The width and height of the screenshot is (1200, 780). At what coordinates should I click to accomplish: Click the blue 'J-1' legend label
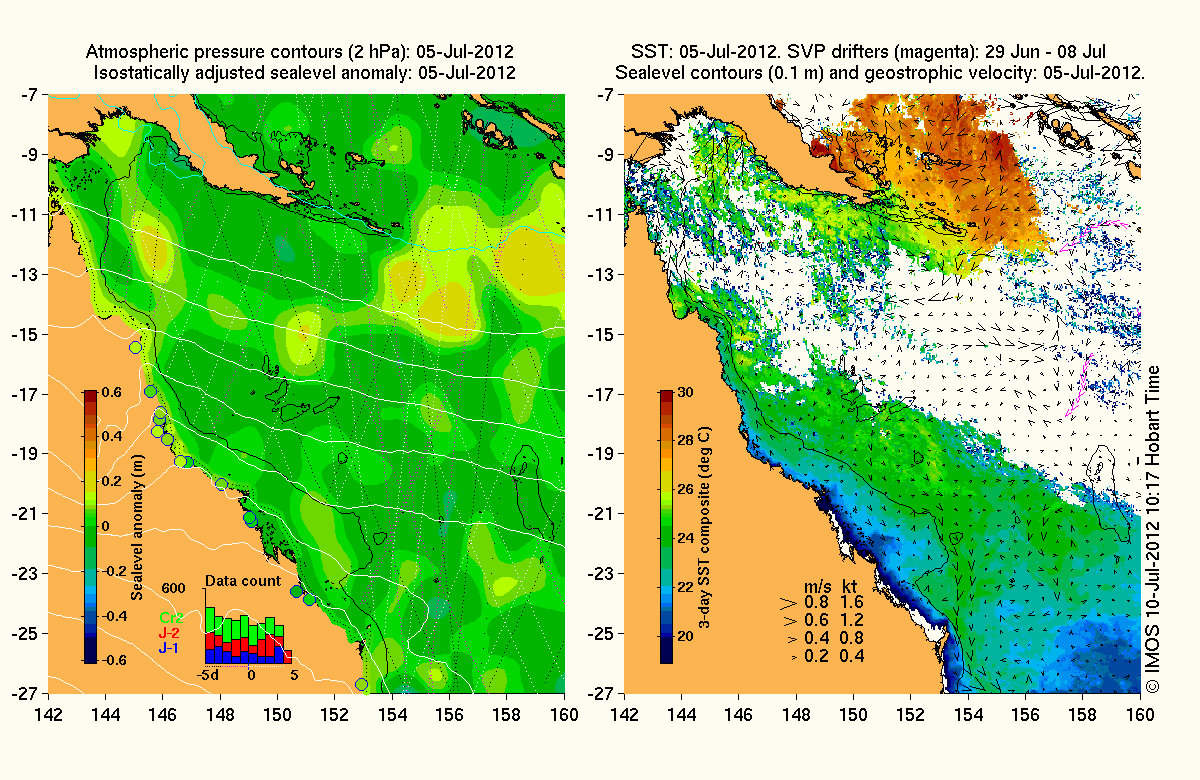170,648
